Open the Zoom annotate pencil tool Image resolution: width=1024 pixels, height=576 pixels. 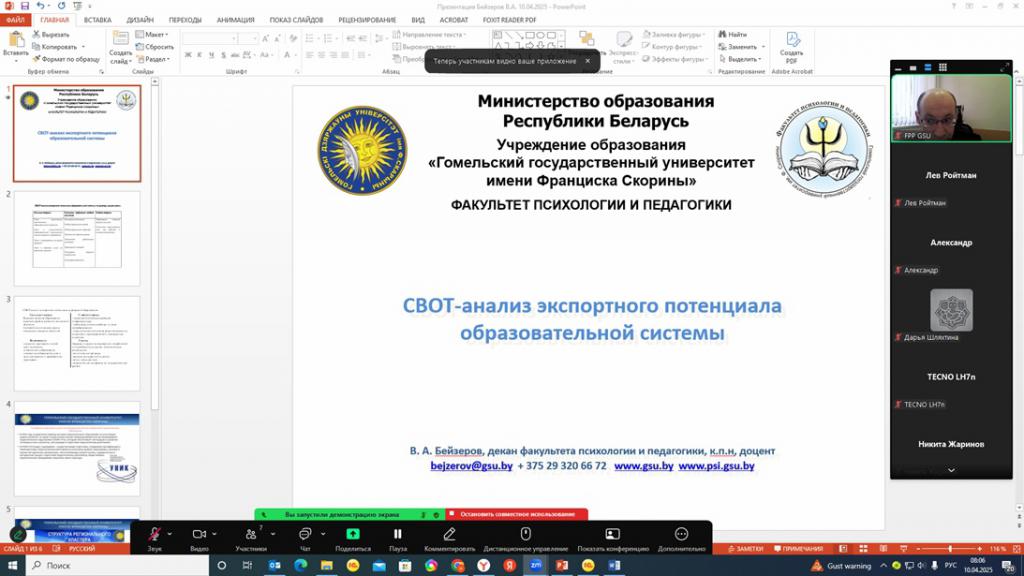coord(449,534)
